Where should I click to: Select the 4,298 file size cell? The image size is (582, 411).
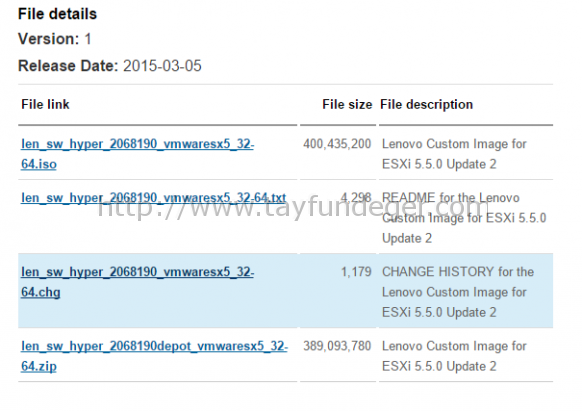pos(356,198)
